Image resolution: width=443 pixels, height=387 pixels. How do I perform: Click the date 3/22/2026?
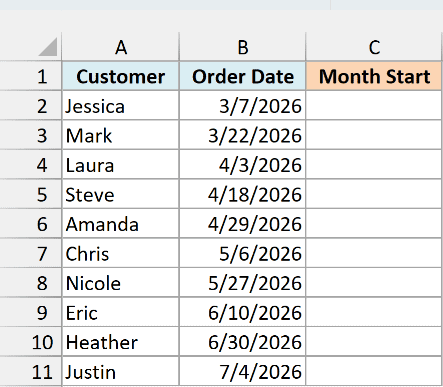pyautogui.click(x=243, y=135)
